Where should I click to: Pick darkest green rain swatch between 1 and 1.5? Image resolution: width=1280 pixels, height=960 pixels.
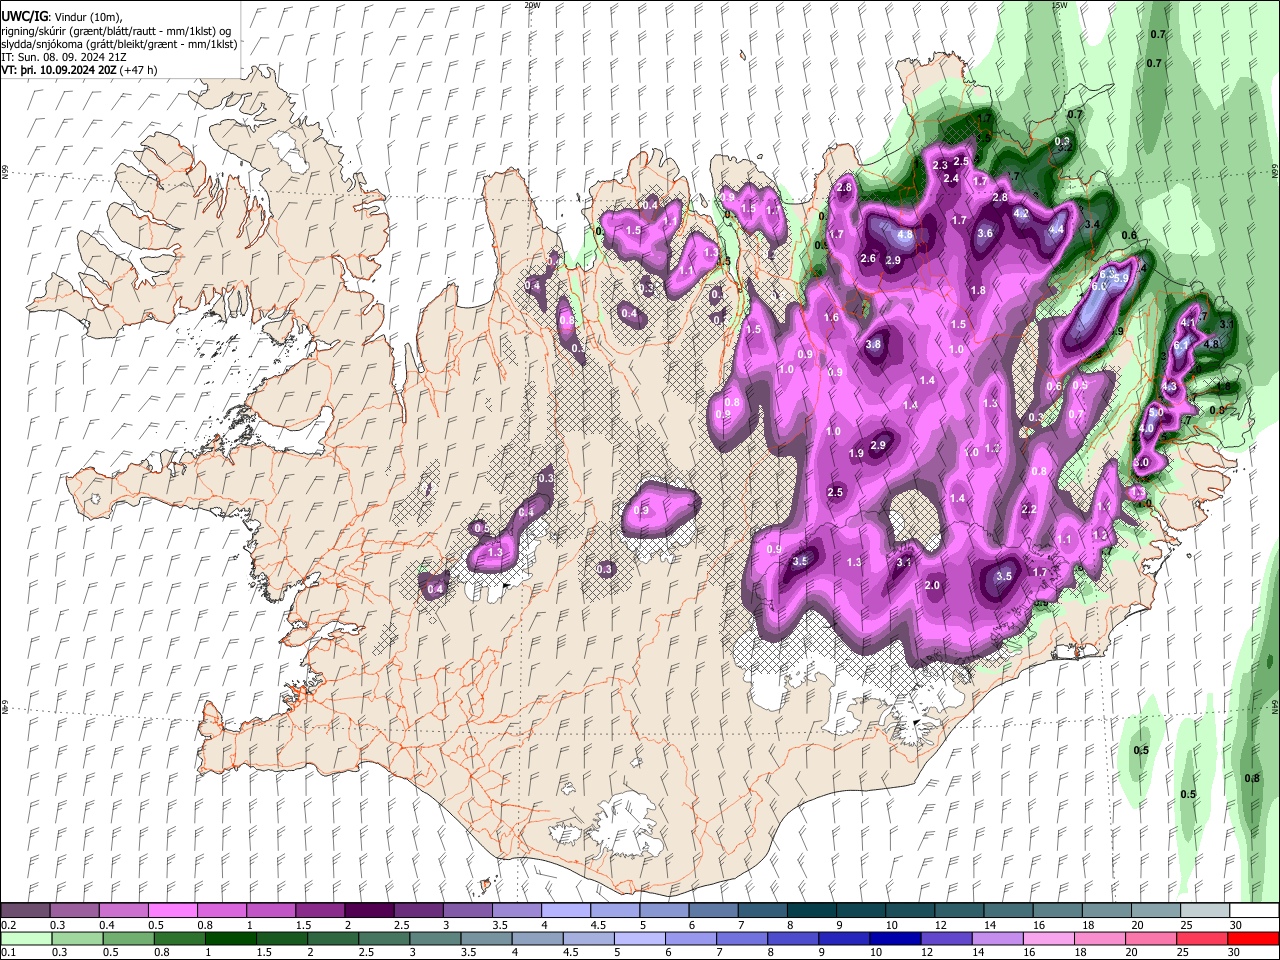230,938
